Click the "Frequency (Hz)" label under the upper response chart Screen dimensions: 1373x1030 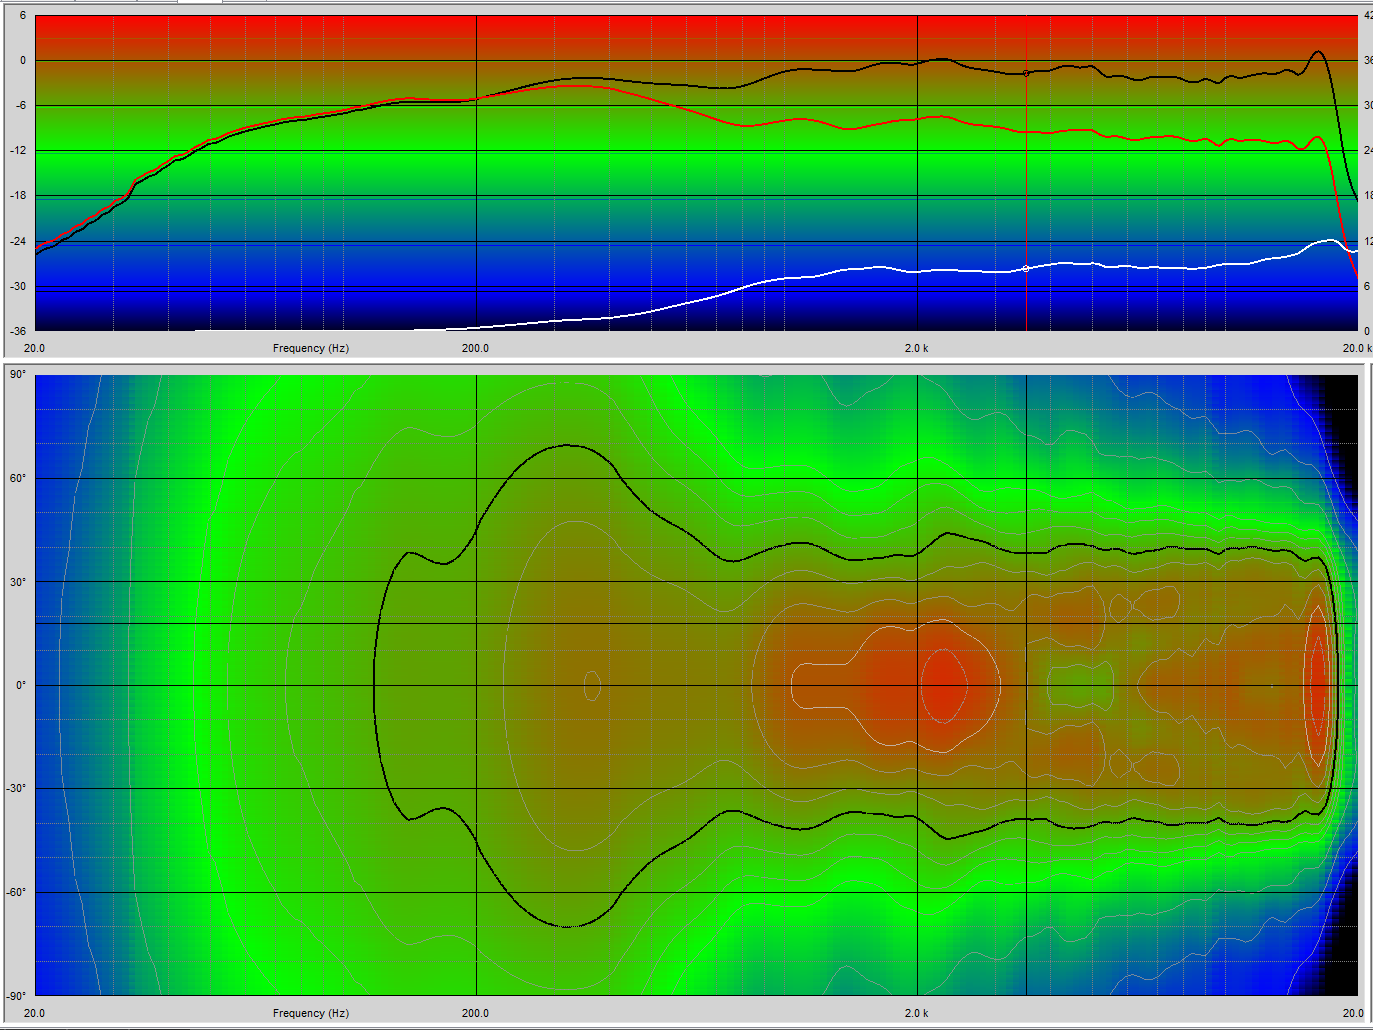click(311, 348)
